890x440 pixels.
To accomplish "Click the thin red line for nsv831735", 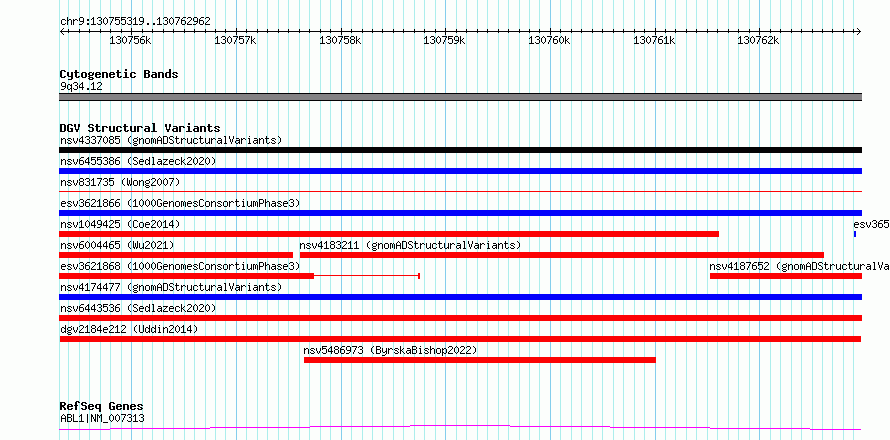I will click(460, 192).
